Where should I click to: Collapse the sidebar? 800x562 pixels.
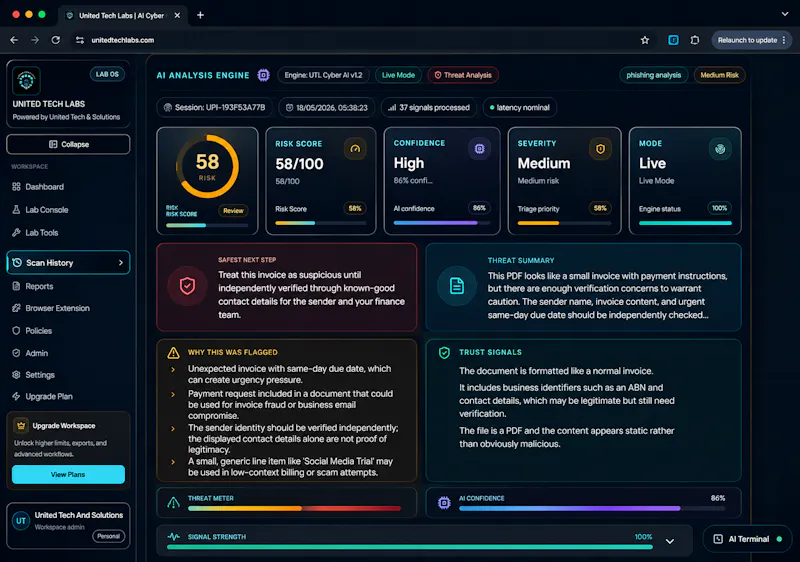(68, 144)
